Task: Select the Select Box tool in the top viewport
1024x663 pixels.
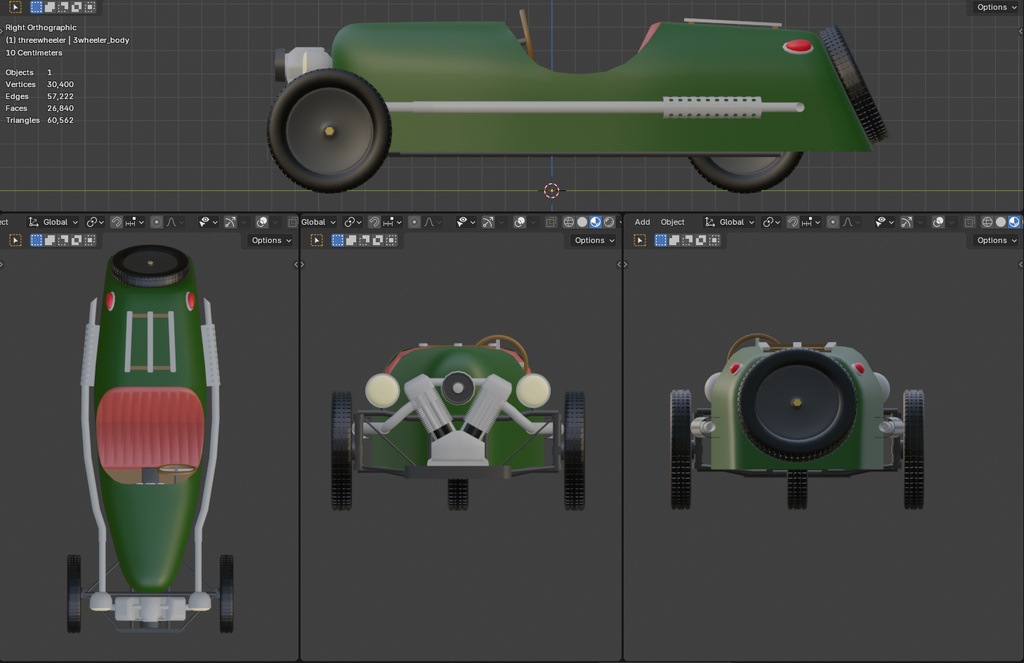Action: click(x=15, y=7)
